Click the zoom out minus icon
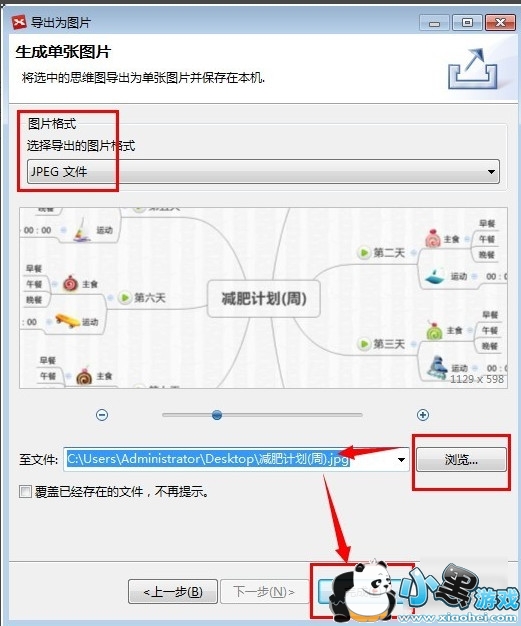This screenshot has height=626, width=521. pyautogui.click(x=102, y=415)
